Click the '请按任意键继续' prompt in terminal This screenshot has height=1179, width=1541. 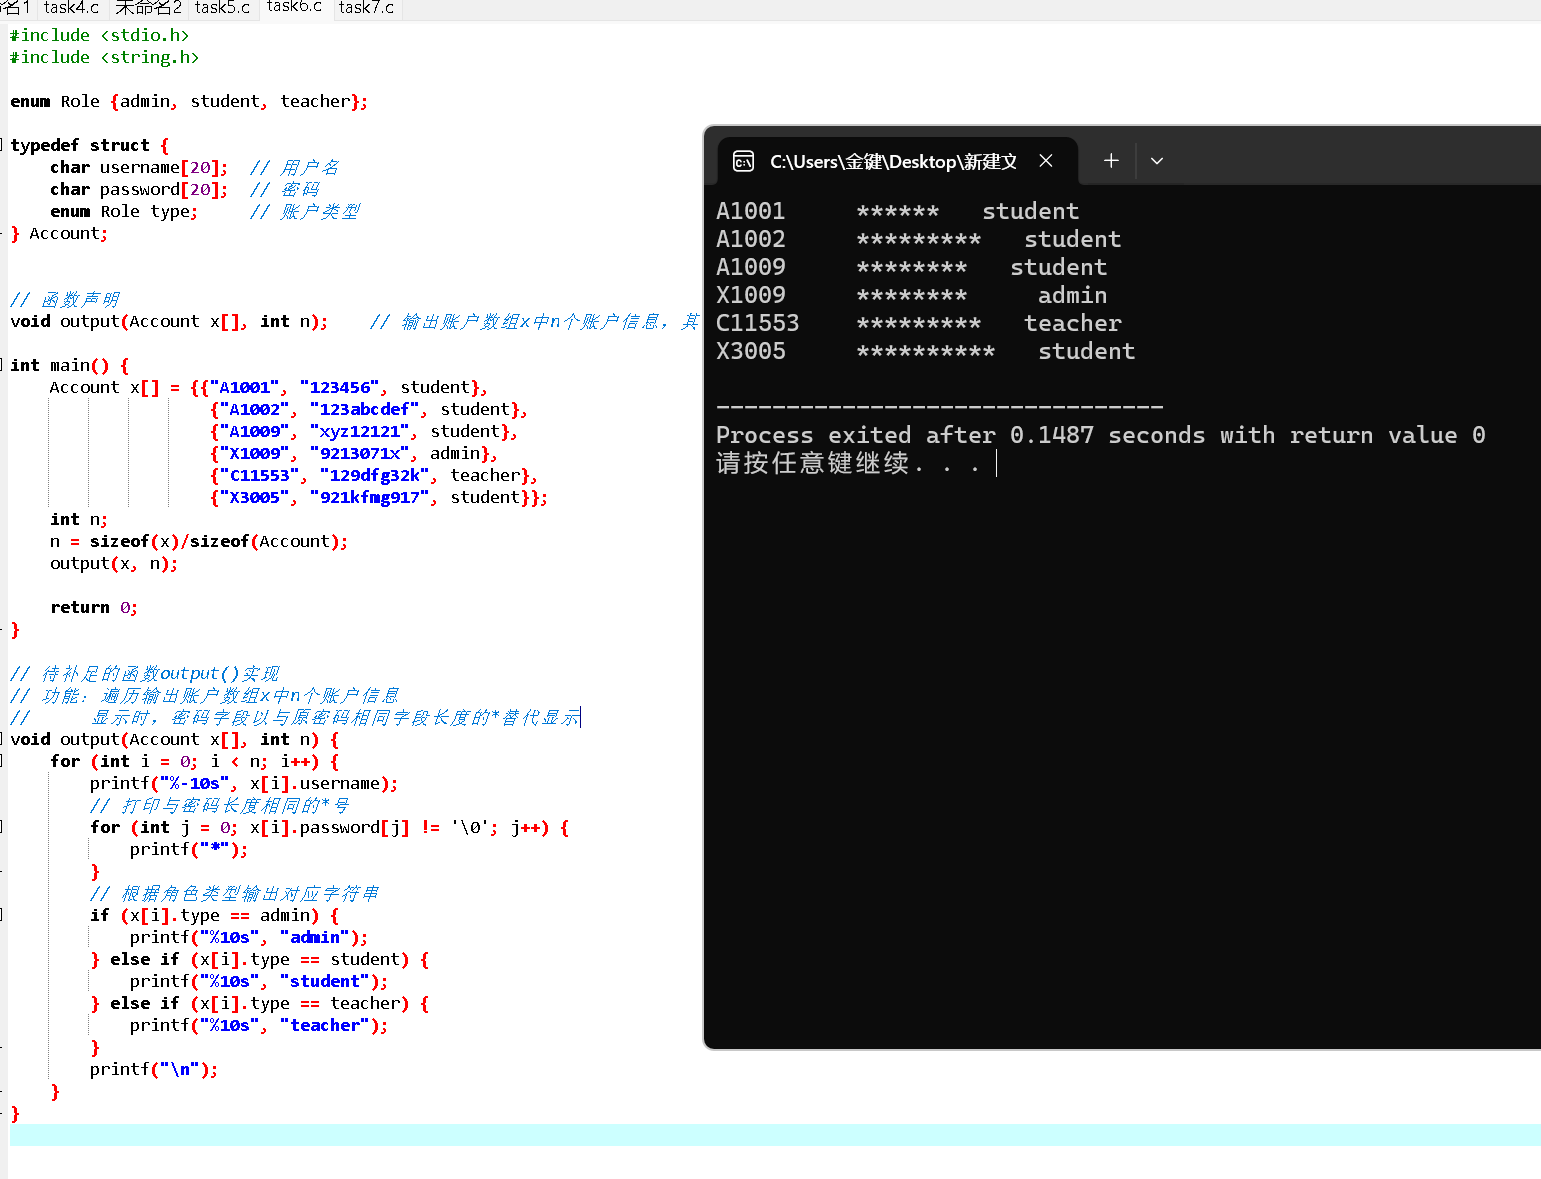coord(848,463)
